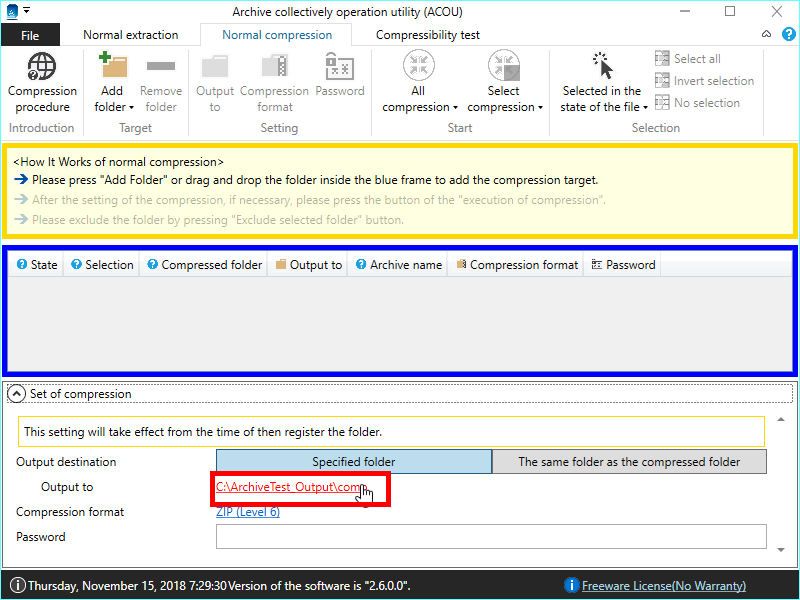Click the All compression start icon

tap(419, 66)
